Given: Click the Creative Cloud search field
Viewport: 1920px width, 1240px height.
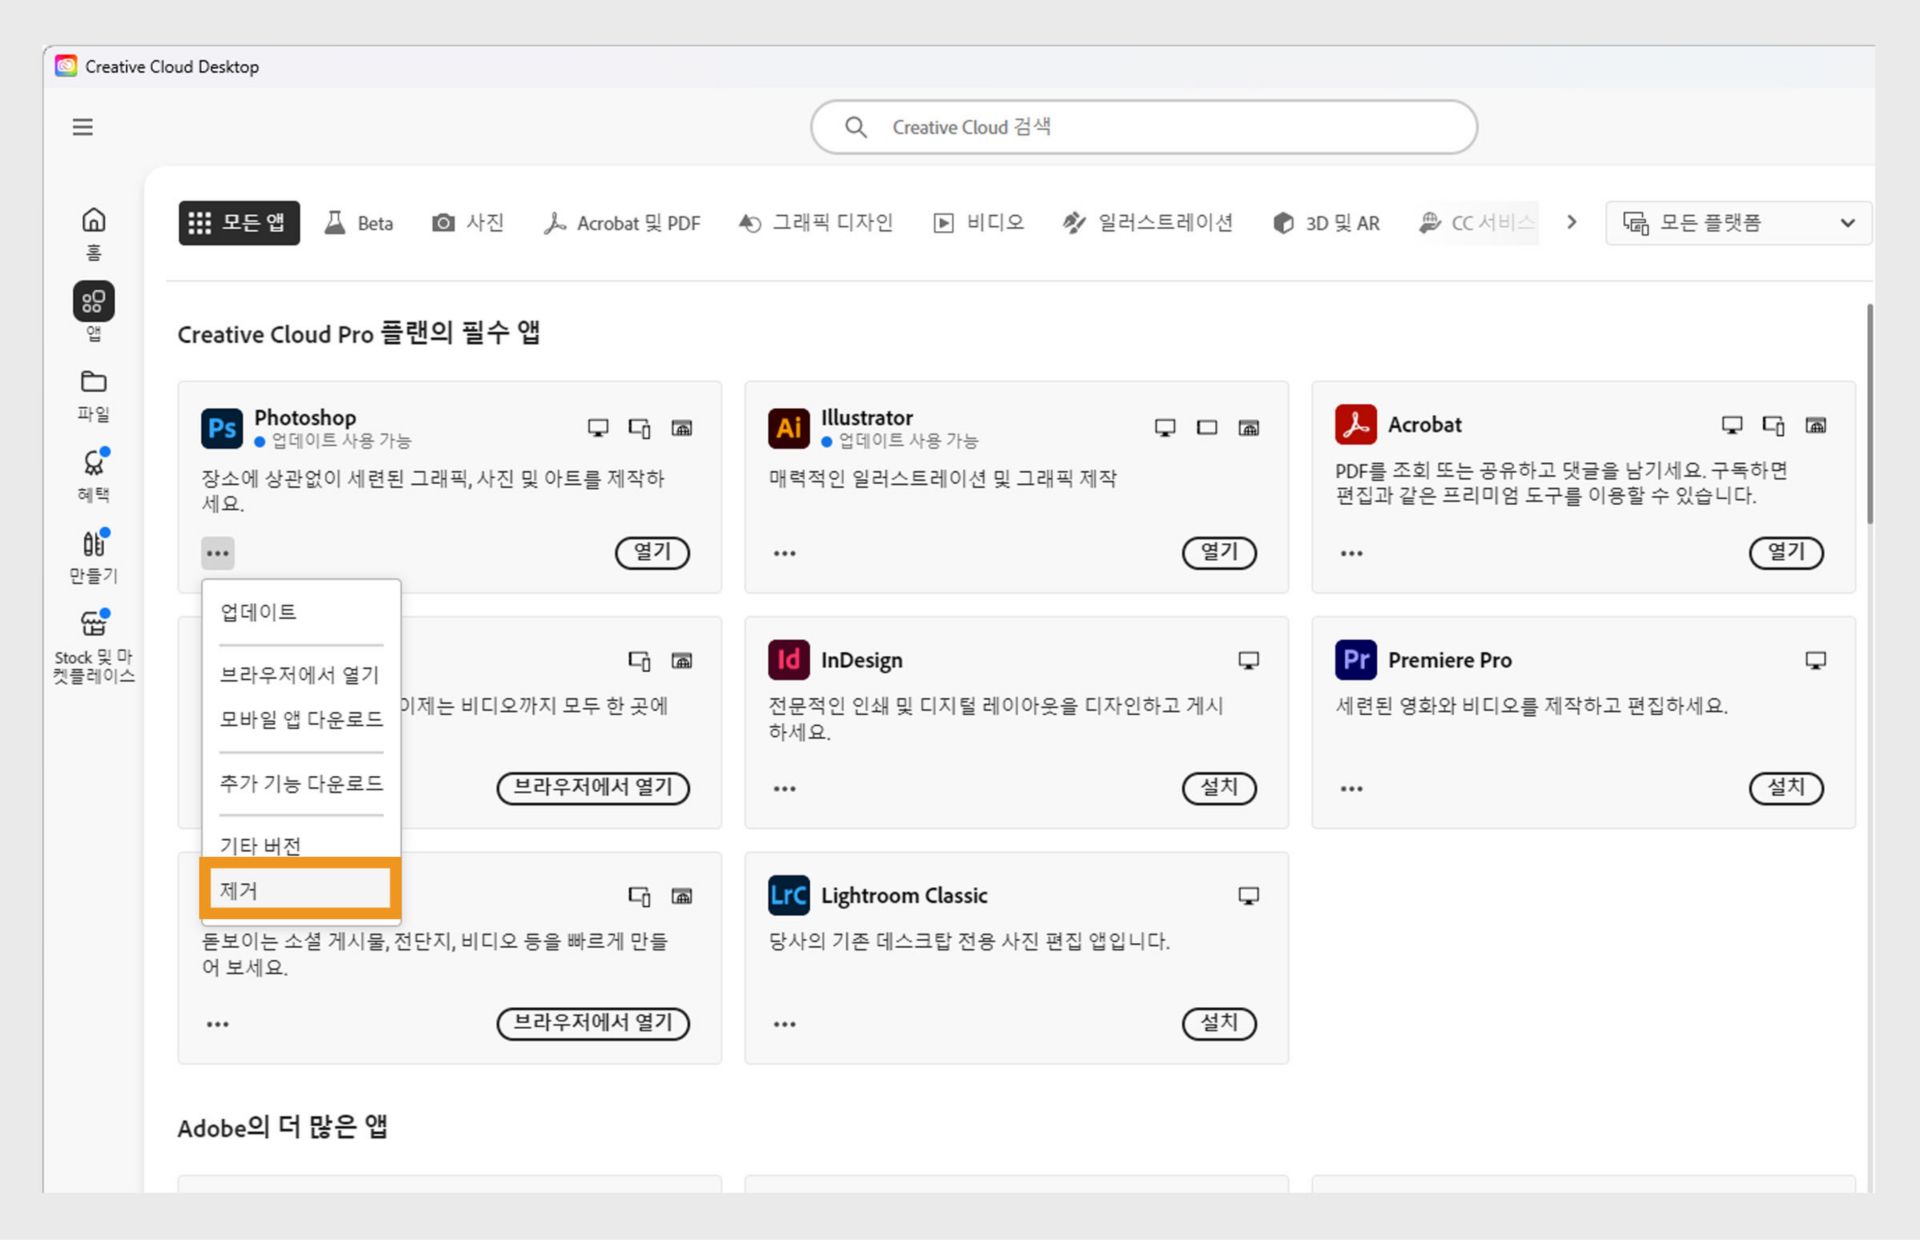Looking at the screenshot, I should (1143, 127).
